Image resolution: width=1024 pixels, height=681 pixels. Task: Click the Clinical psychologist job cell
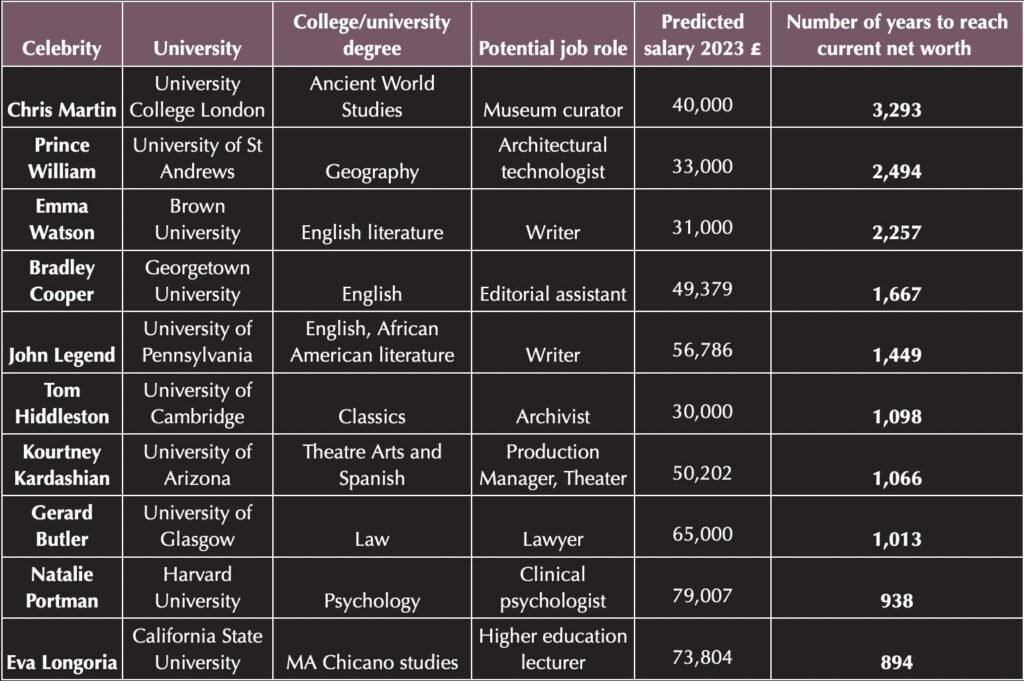tap(553, 587)
